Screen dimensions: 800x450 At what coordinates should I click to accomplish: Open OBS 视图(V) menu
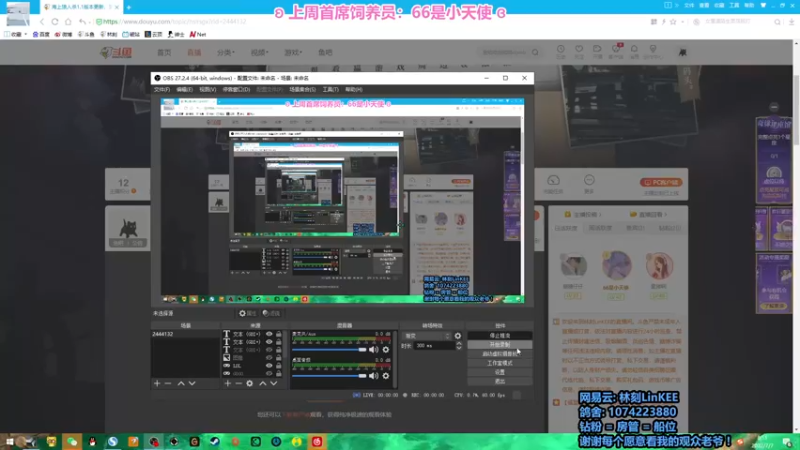pyautogui.click(x=207, y=89)
